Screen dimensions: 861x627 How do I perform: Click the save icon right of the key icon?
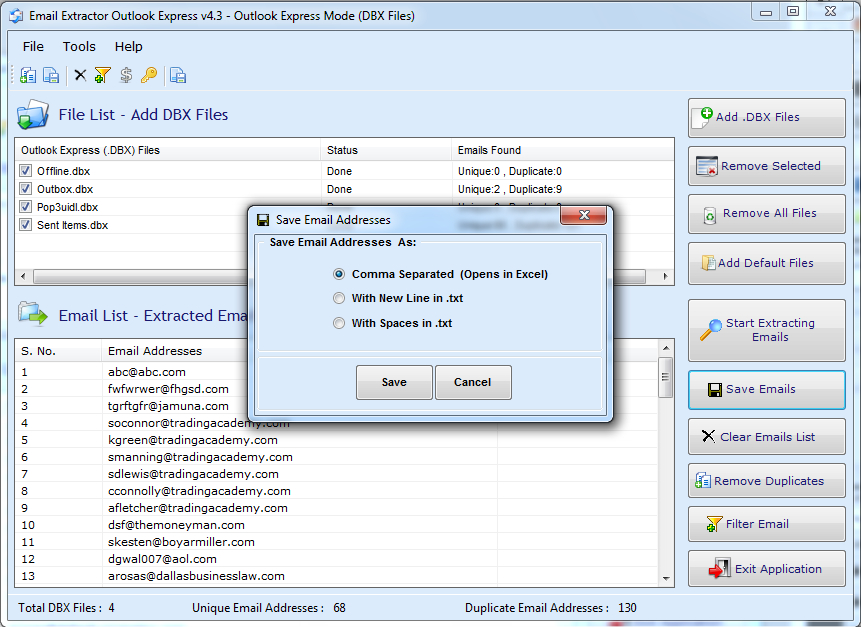click(178, 75)
